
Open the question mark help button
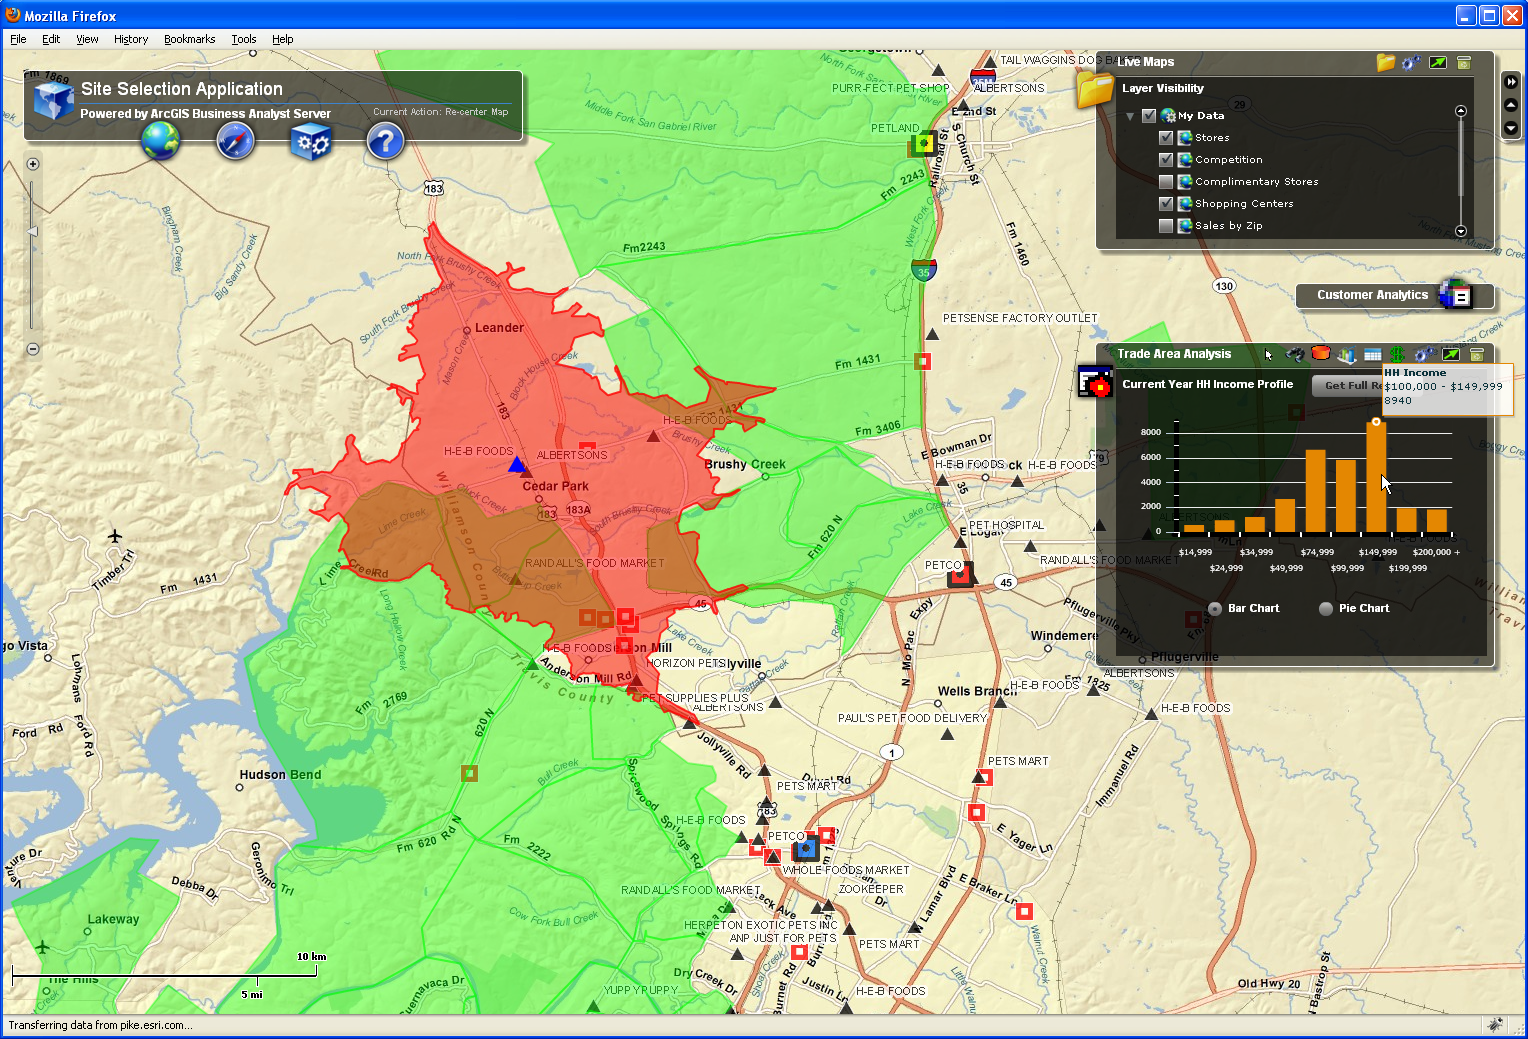[x=385, y=142]
